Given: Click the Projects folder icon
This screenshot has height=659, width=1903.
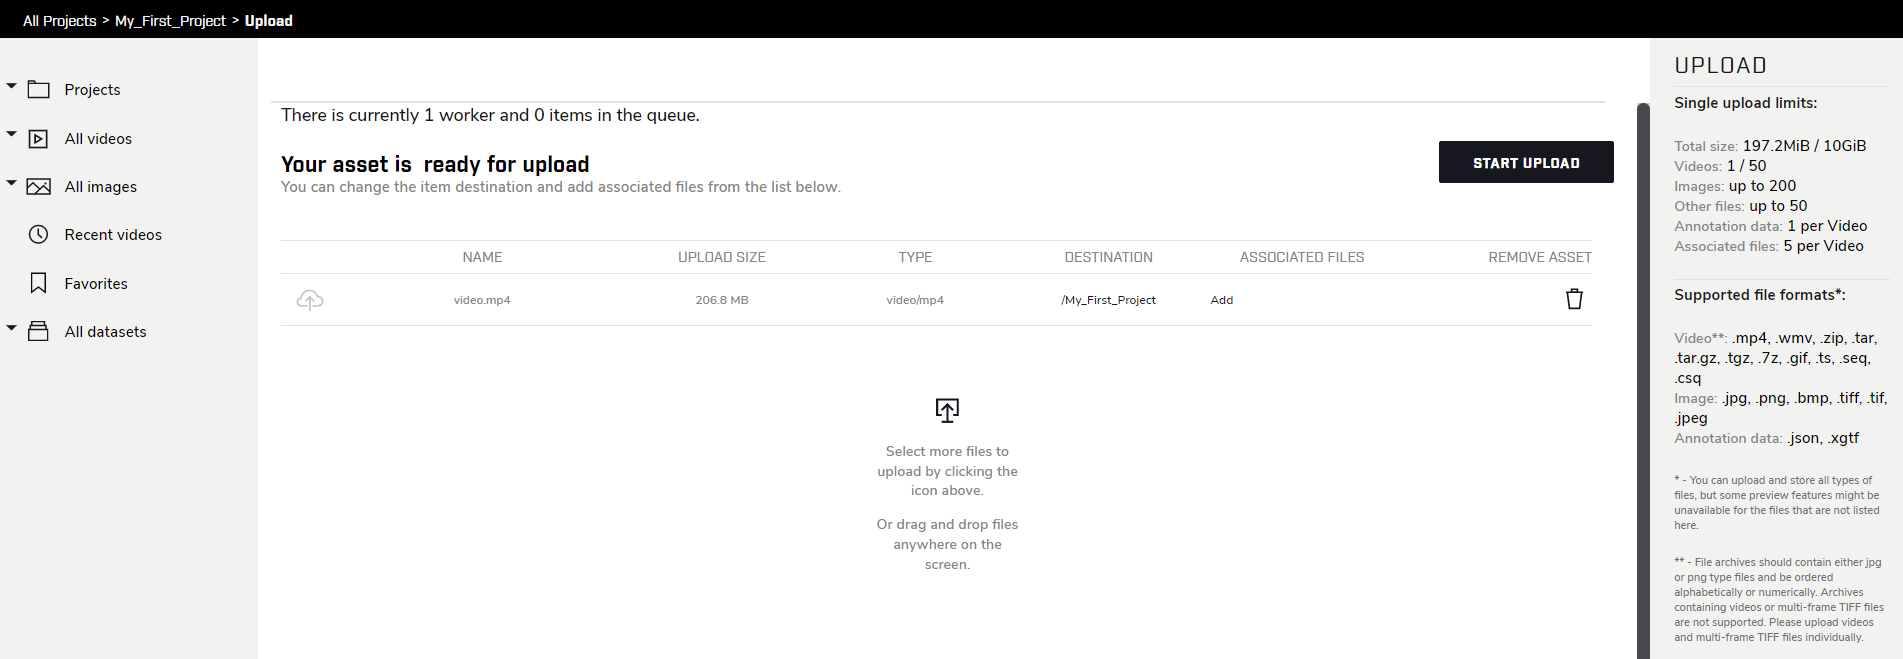Looking at the screenshot, I should coord(39,90).
